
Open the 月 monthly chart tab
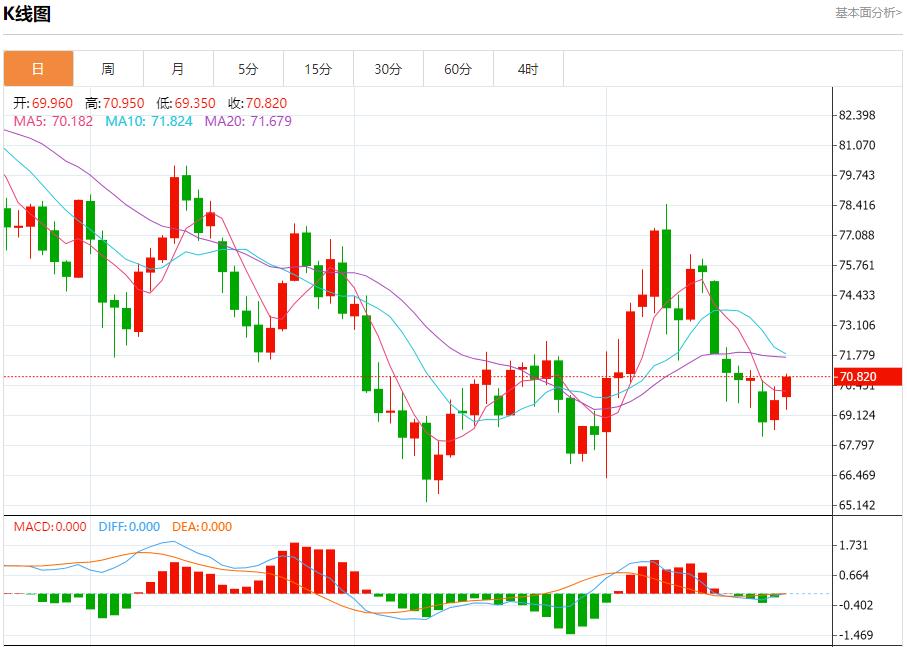pyautogui.click(x=178, y=69)
